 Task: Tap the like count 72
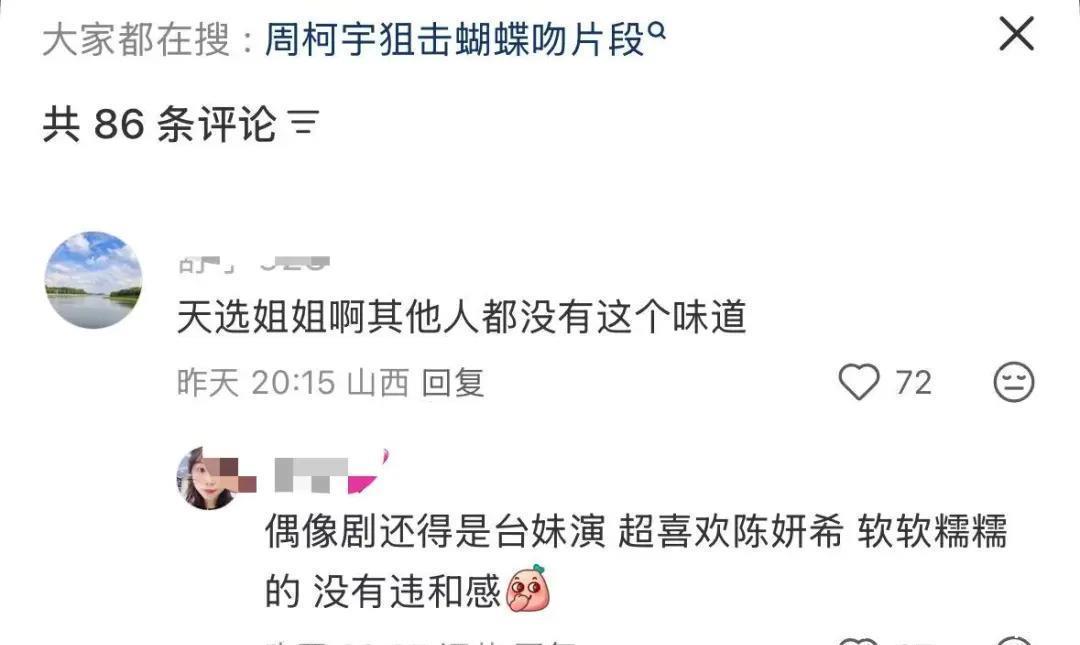coord(913,382)
